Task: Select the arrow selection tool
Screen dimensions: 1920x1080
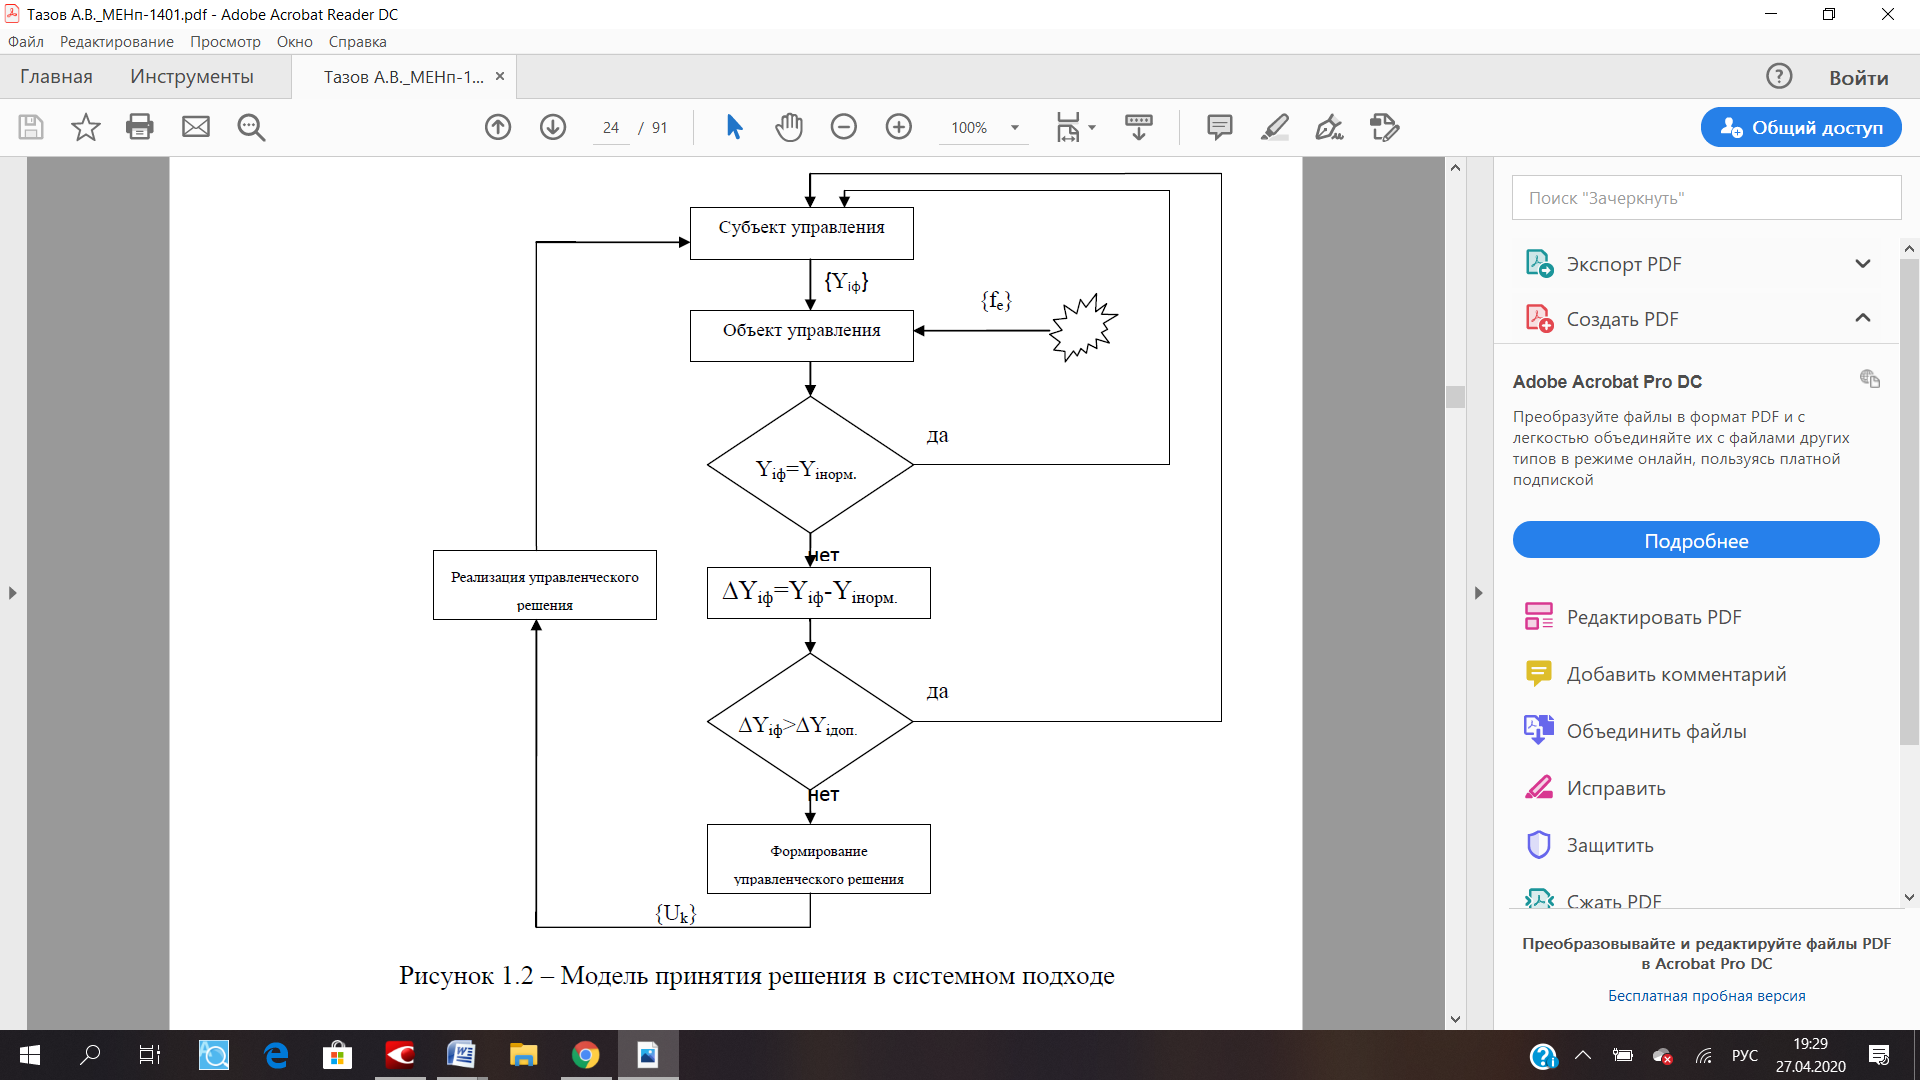Action: [734, 127]
